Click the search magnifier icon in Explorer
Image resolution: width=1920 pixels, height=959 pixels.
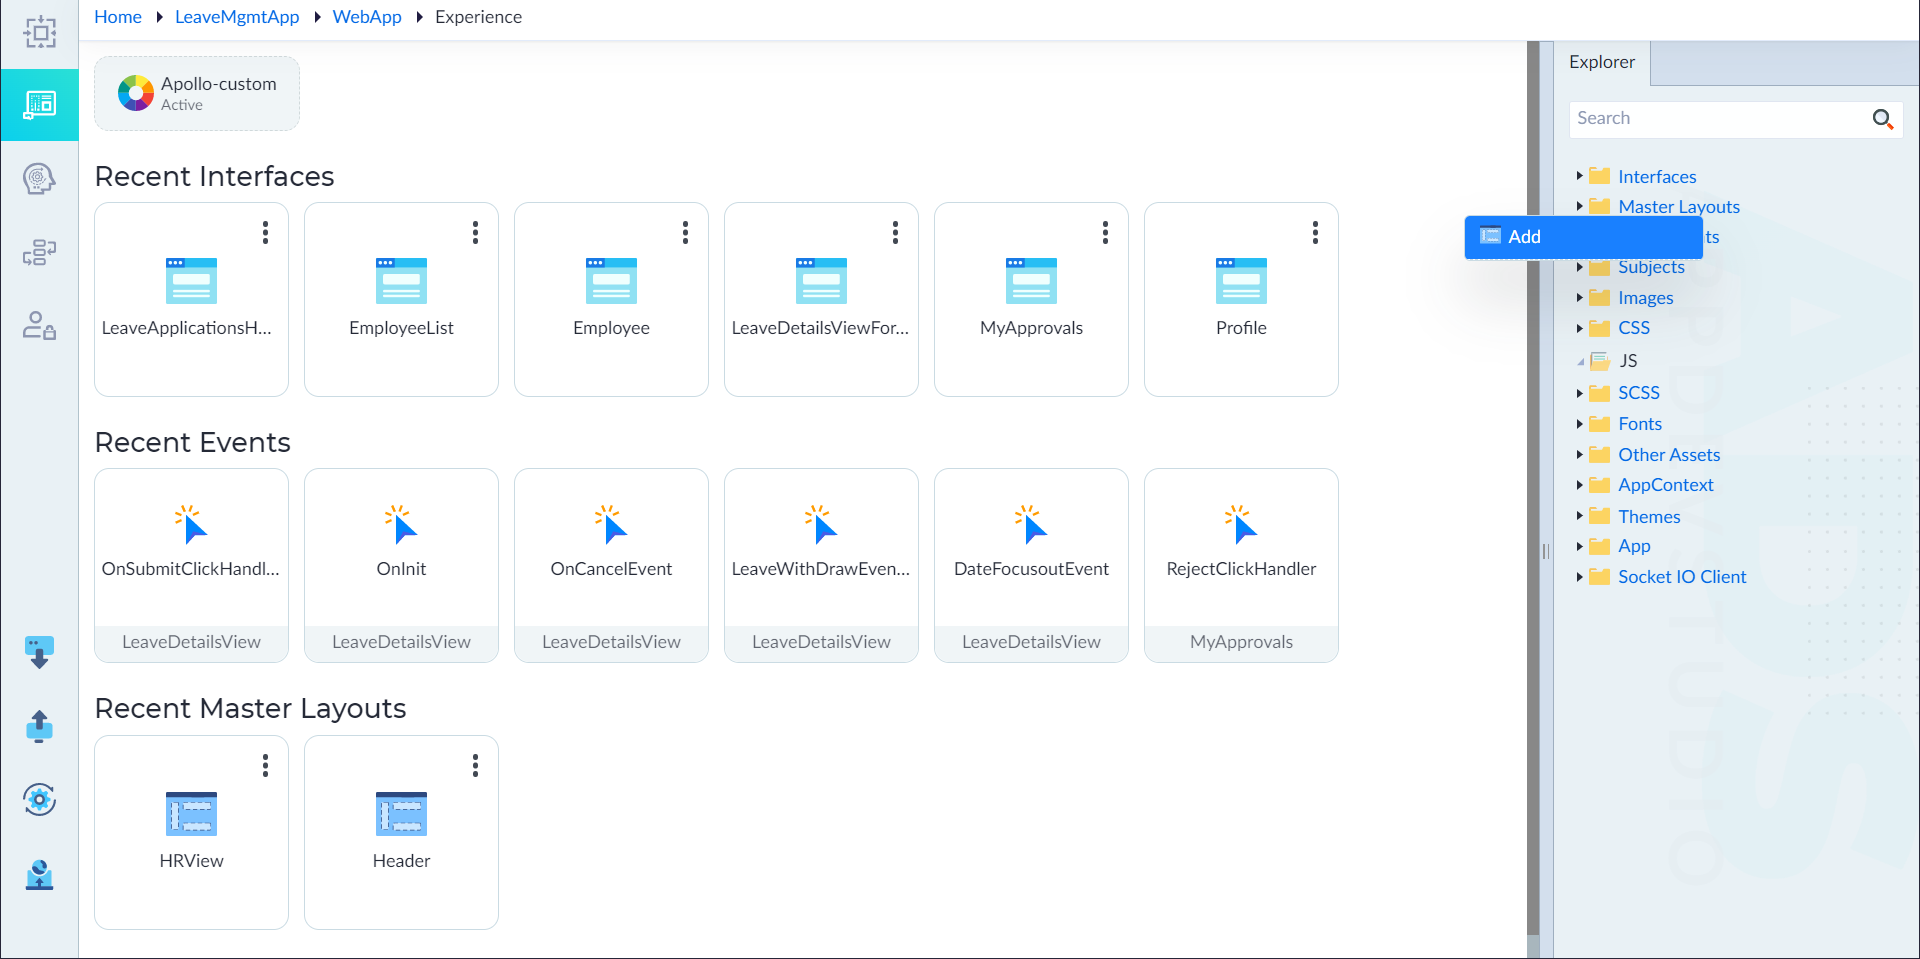tap(1882, 119)
